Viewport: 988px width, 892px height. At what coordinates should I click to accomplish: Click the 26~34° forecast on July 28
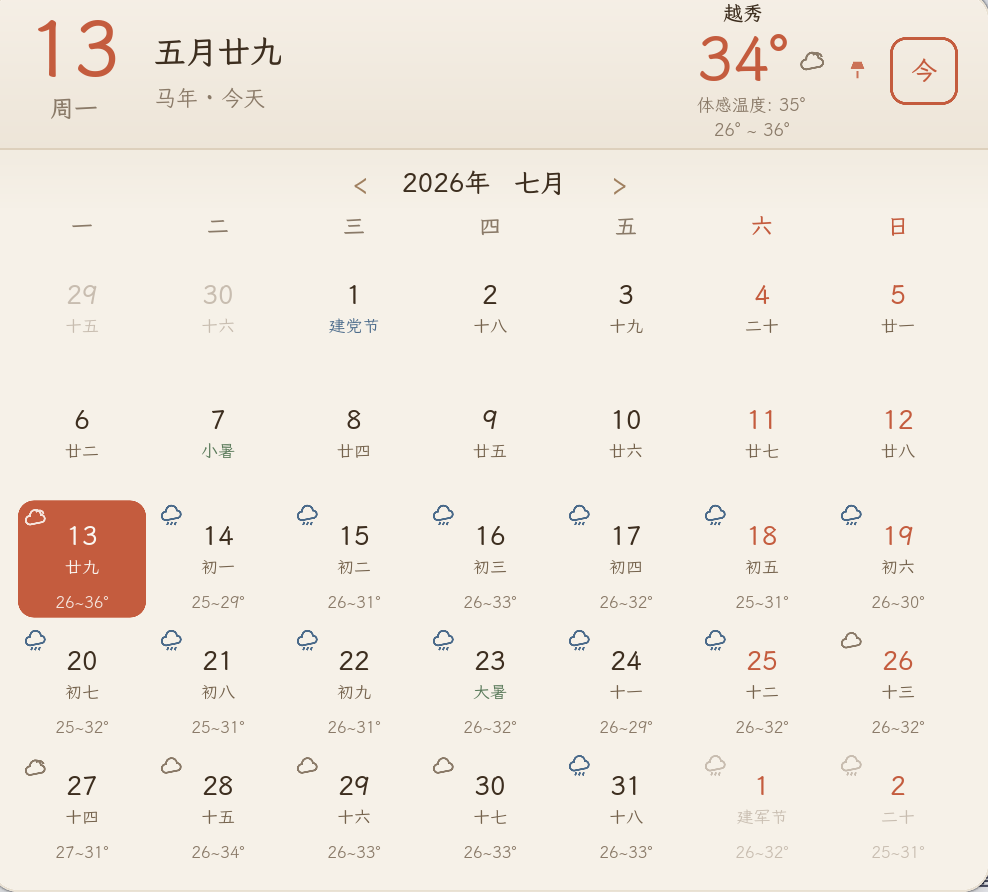(x=218, y=852)
